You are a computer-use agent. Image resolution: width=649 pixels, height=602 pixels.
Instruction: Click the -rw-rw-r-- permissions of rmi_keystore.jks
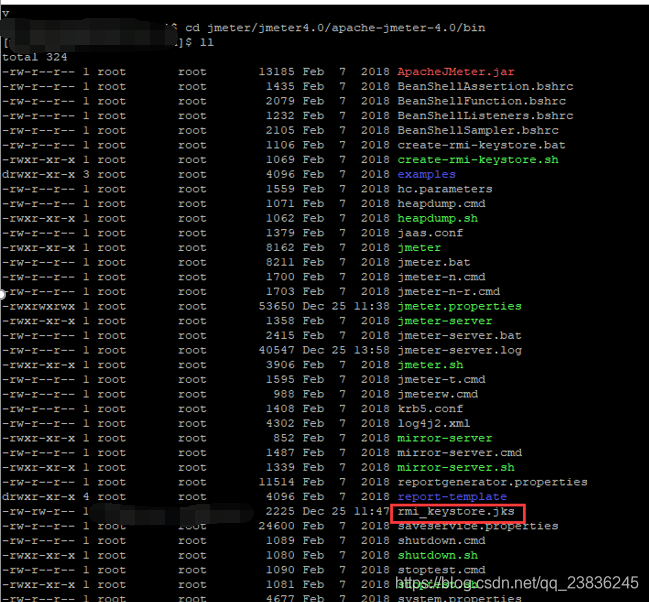click(38, 512)
